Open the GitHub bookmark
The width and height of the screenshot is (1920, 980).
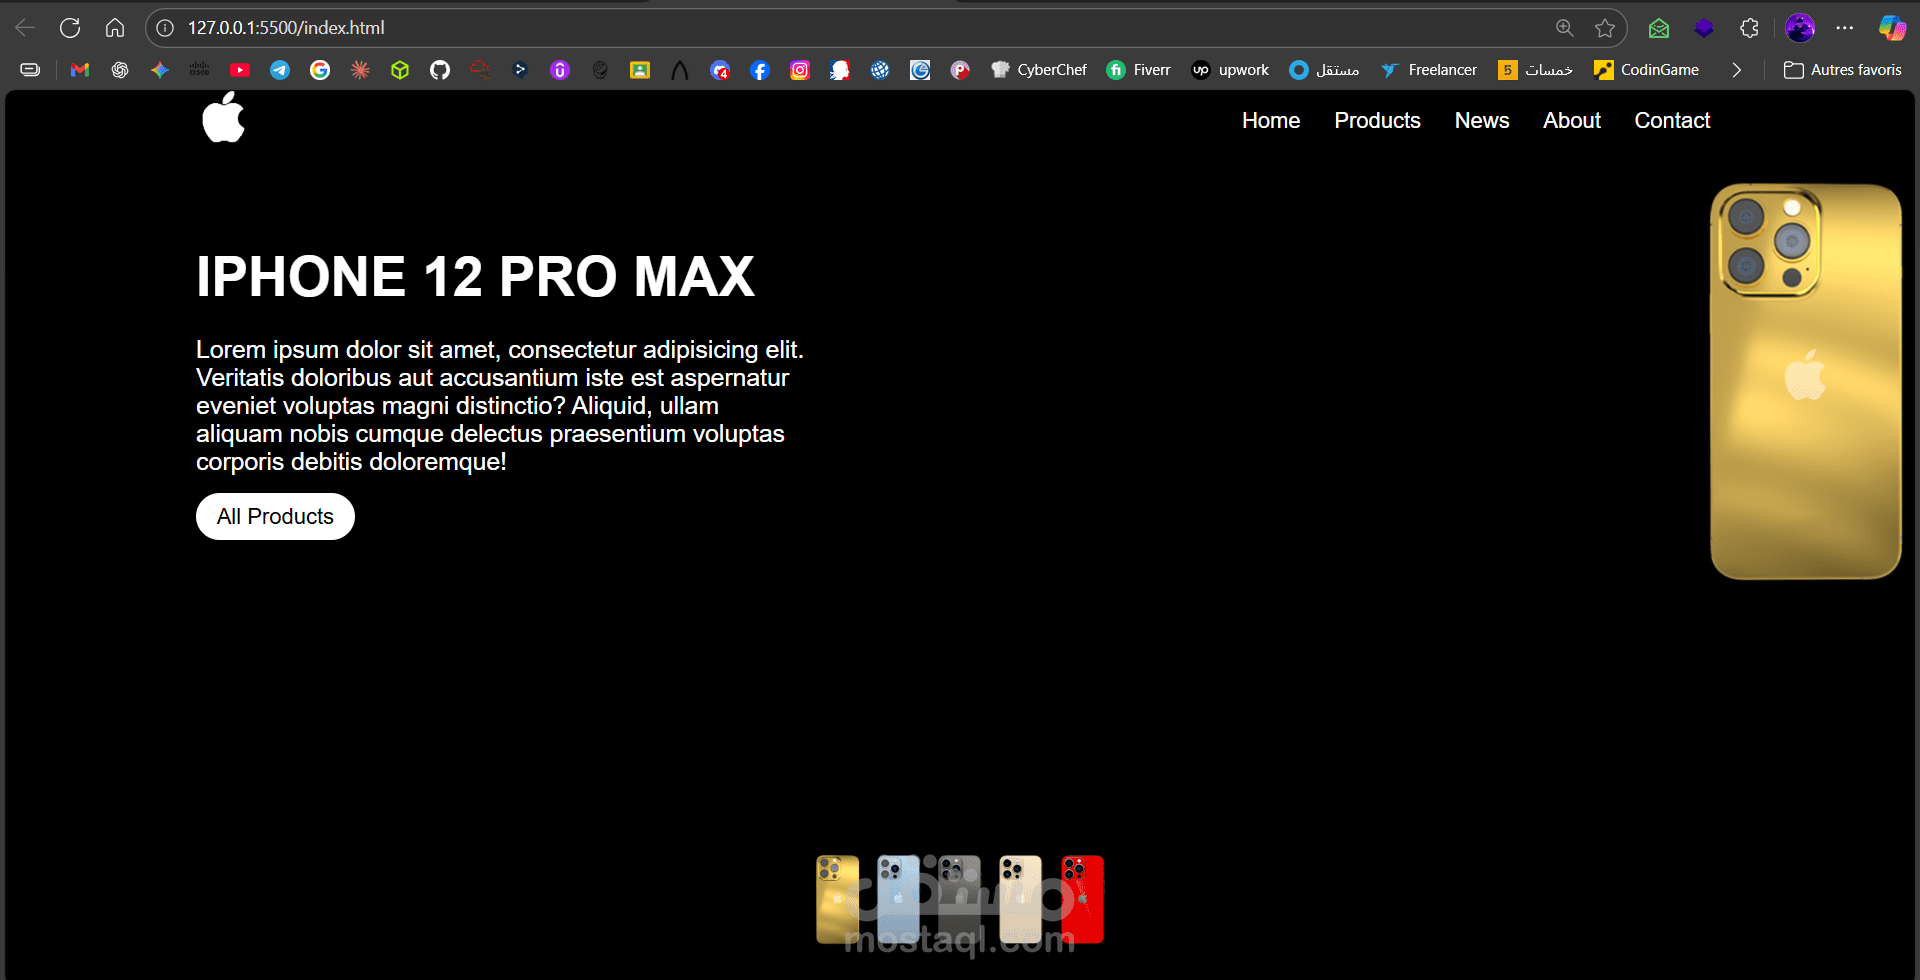(440, 70)
